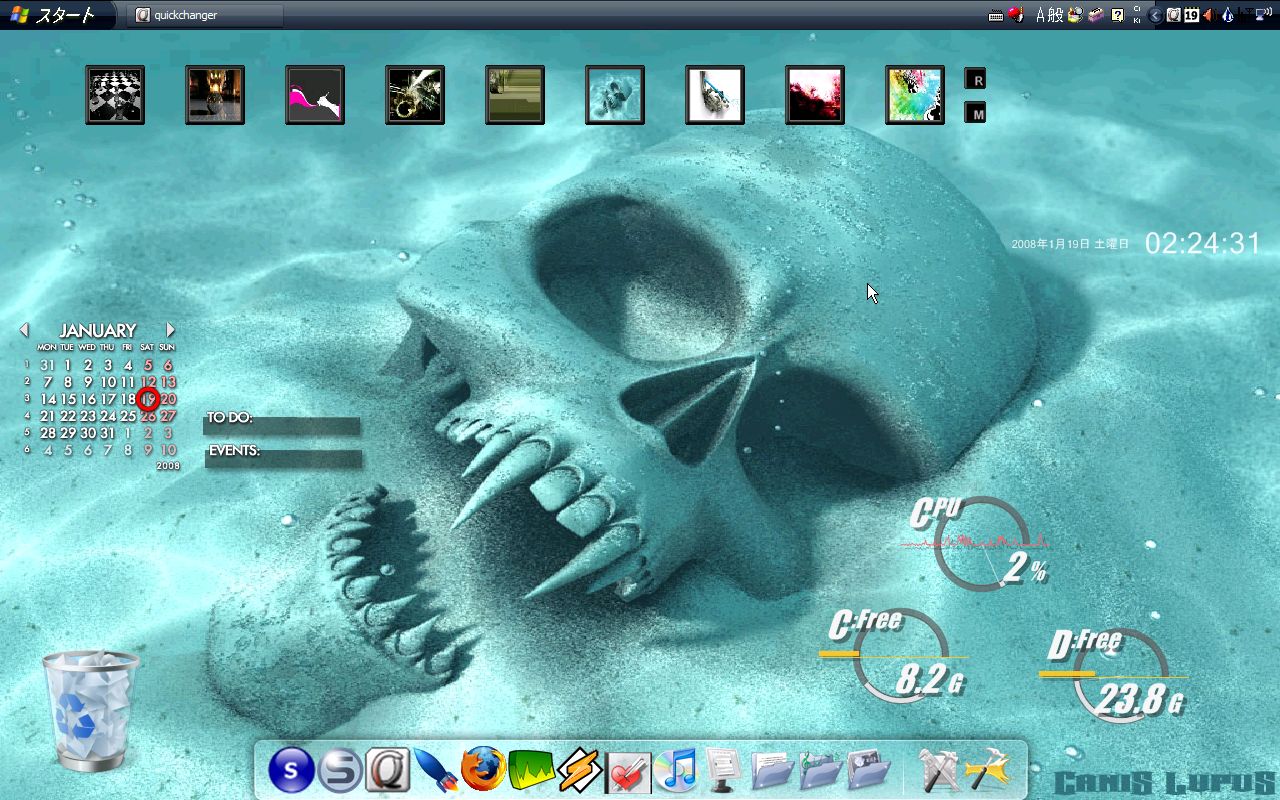The height and width of the screenshot is (800, 1280).
Task: Click the C:Free disk space meter
Action: 893,654
